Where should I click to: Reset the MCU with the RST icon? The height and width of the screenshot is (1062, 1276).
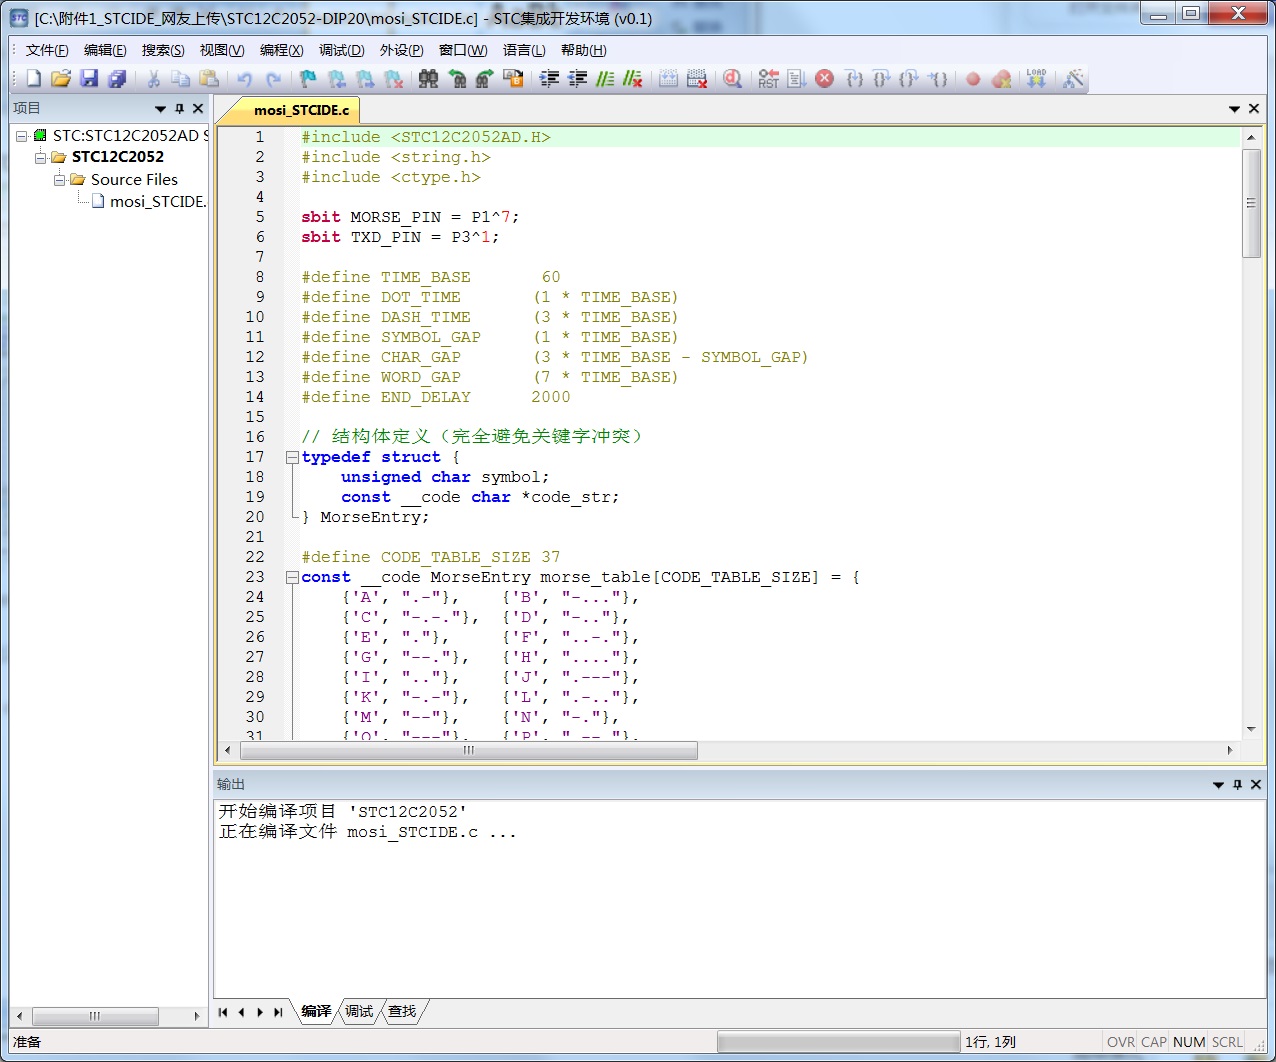click(768, 79)
